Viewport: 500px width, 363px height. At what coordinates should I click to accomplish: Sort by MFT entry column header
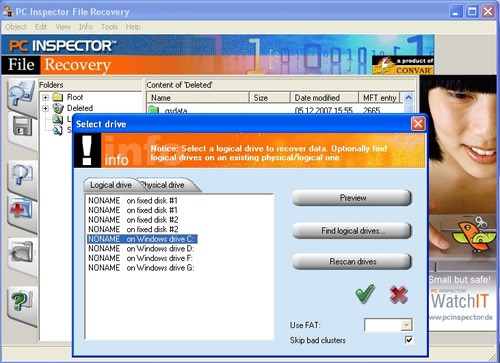pyautogui.click(x=379, y=98)
